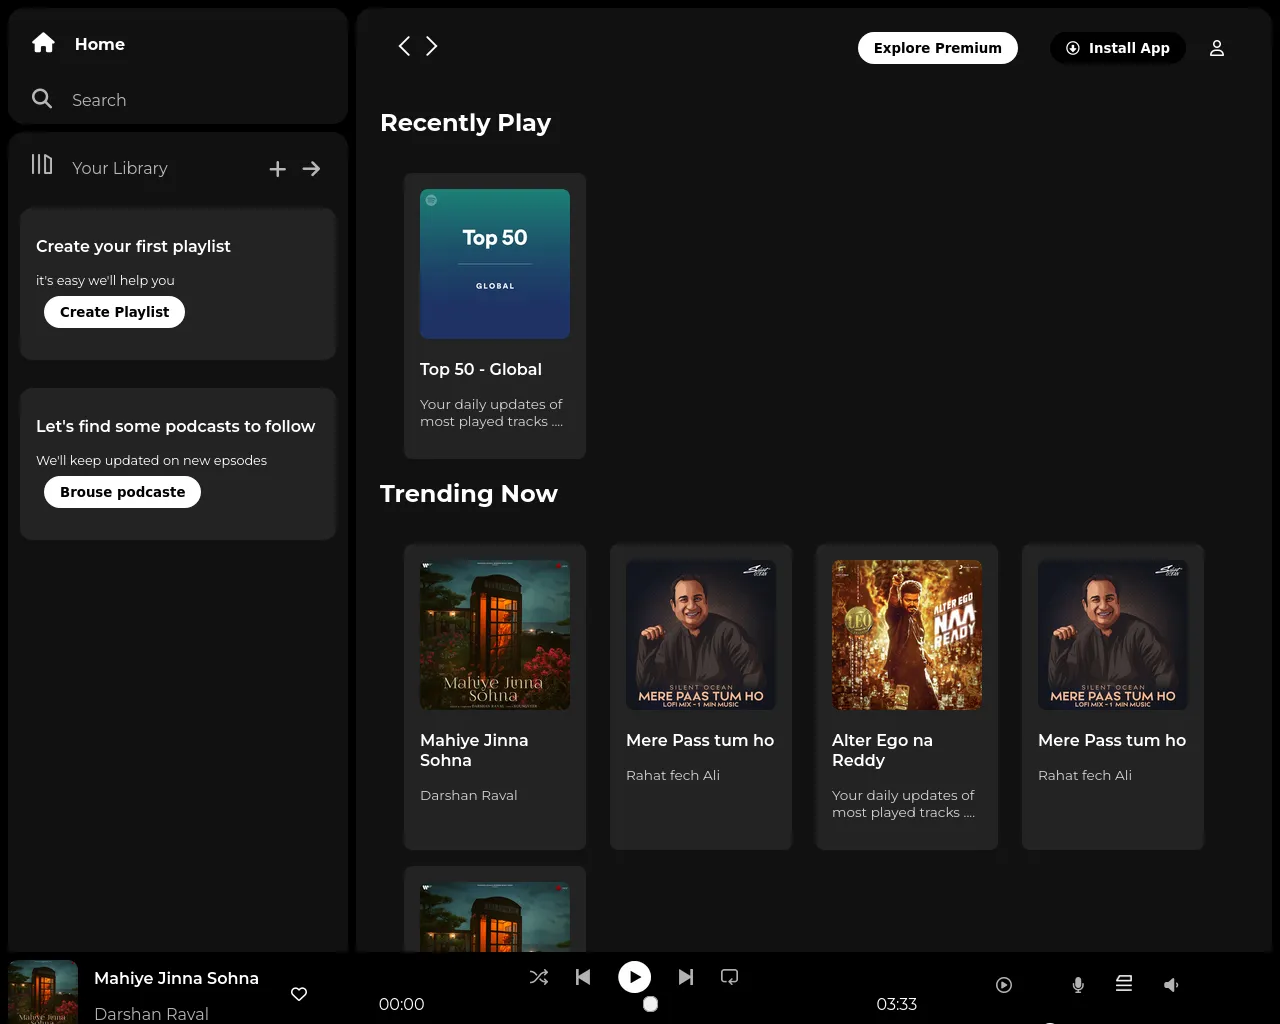The width and height of the screenshot is (1280, 1024).
Task: Click the Home house icon
Action: (43, 42)
